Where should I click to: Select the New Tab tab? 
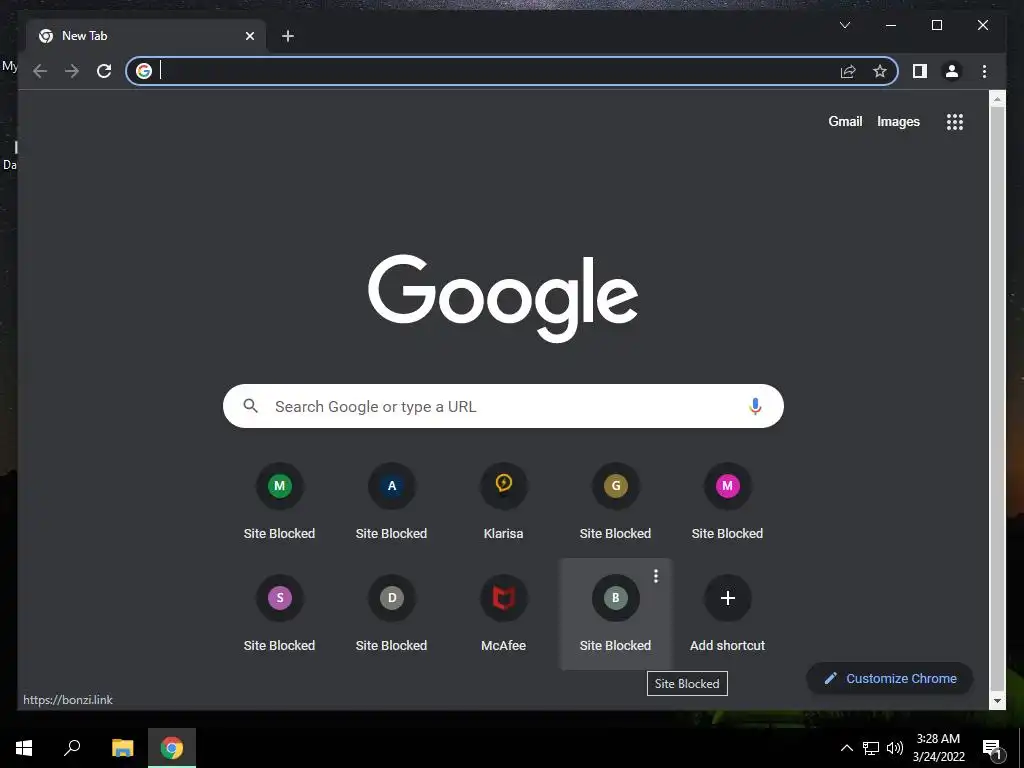(146, 36)
